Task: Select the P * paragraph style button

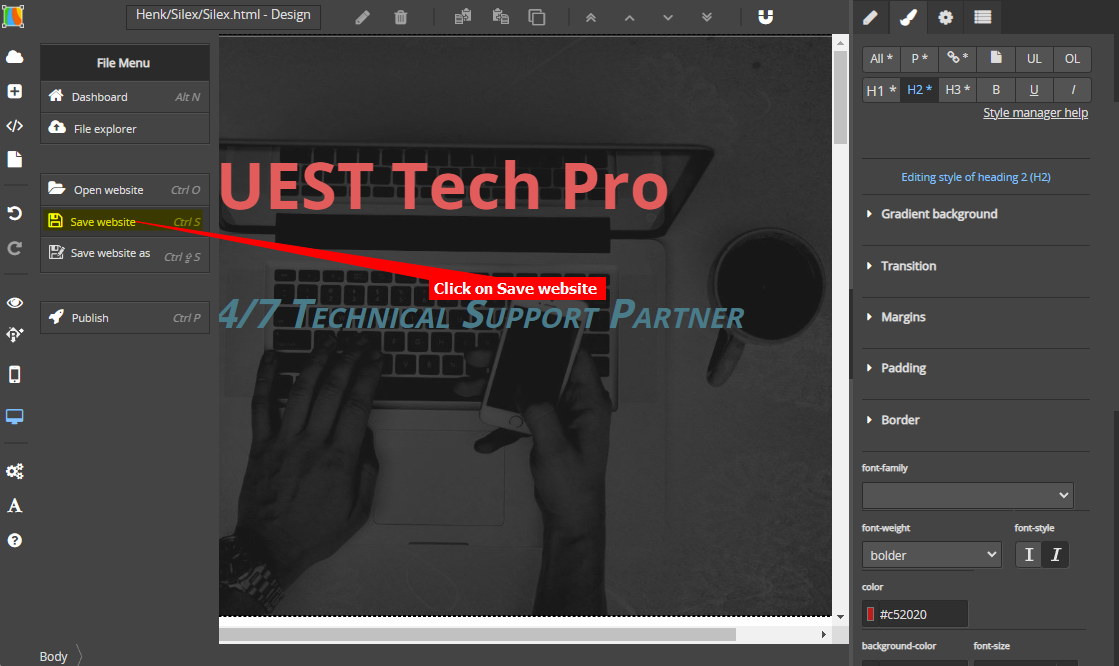Action: 919,59
